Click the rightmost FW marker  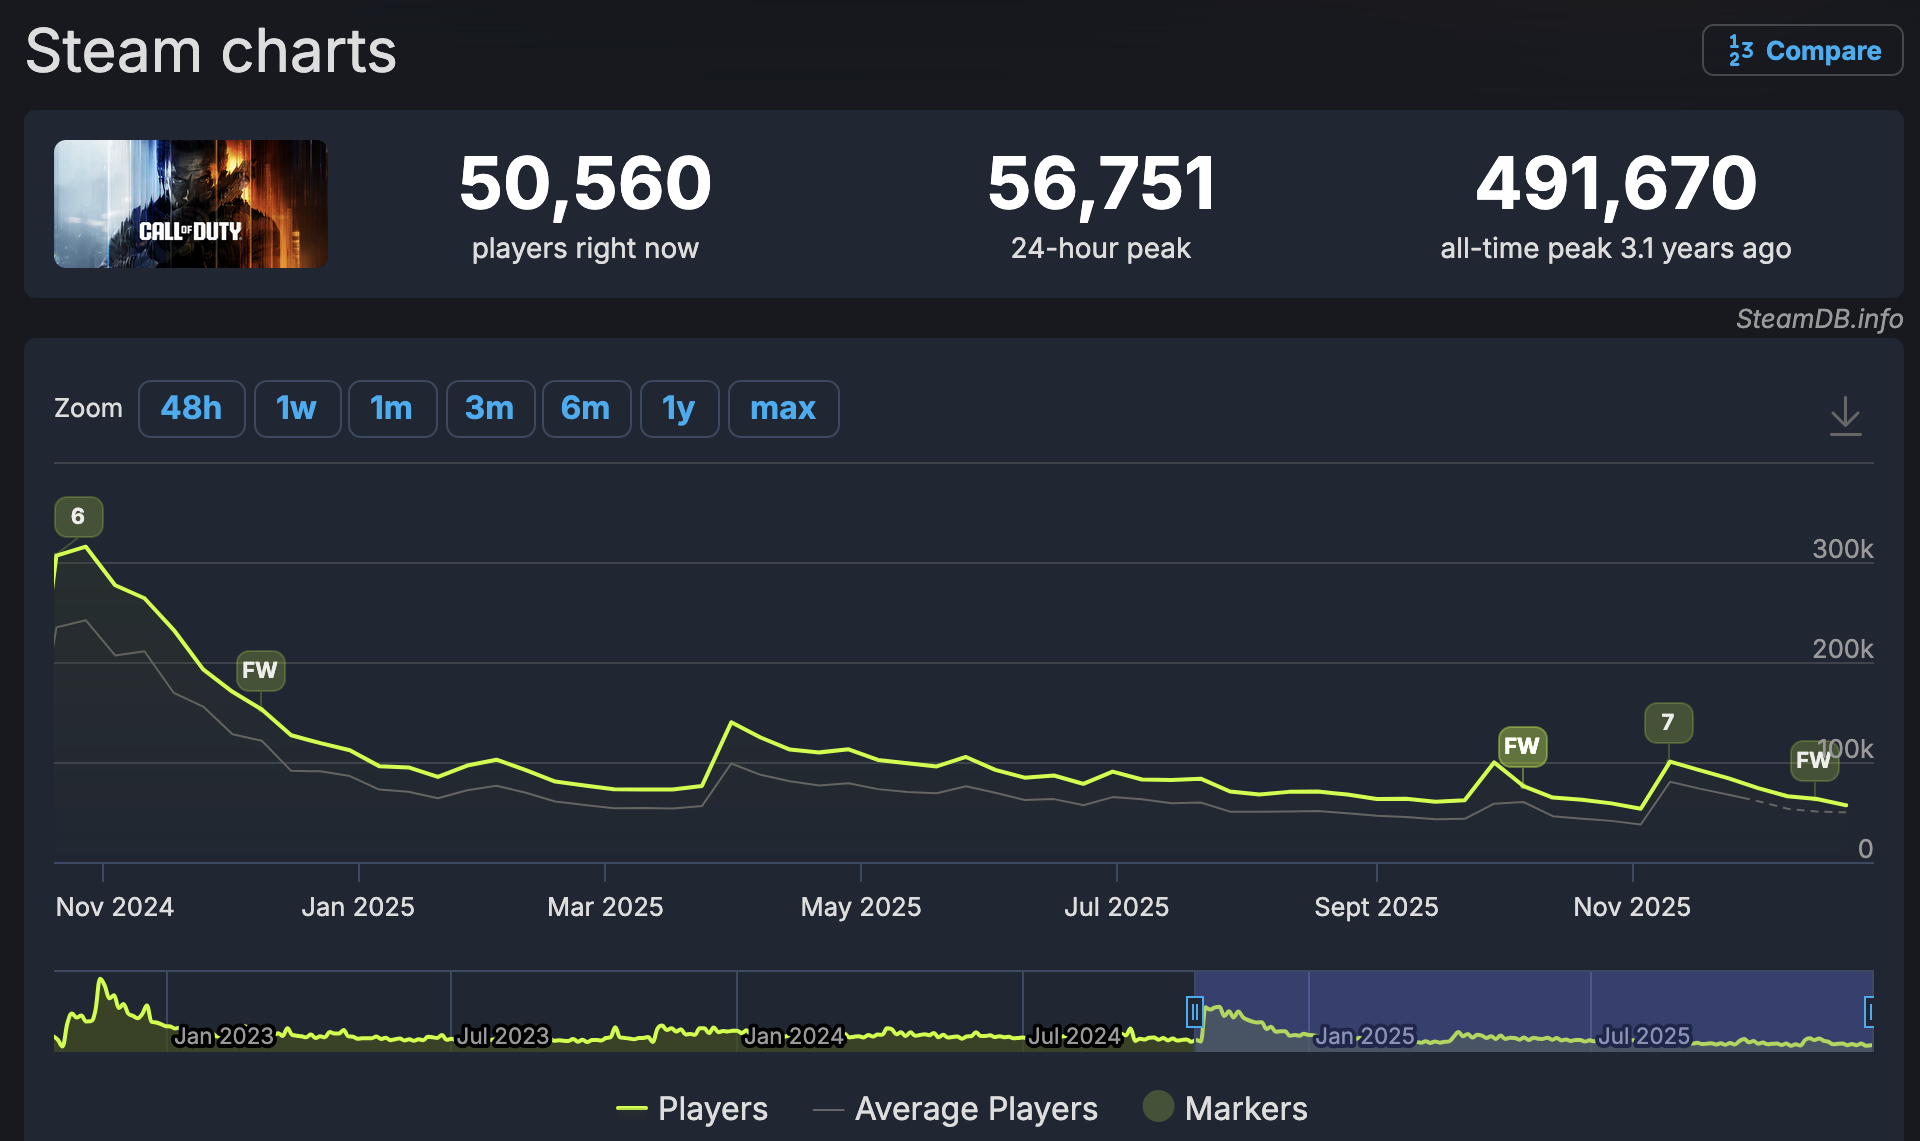point(1812,760)
